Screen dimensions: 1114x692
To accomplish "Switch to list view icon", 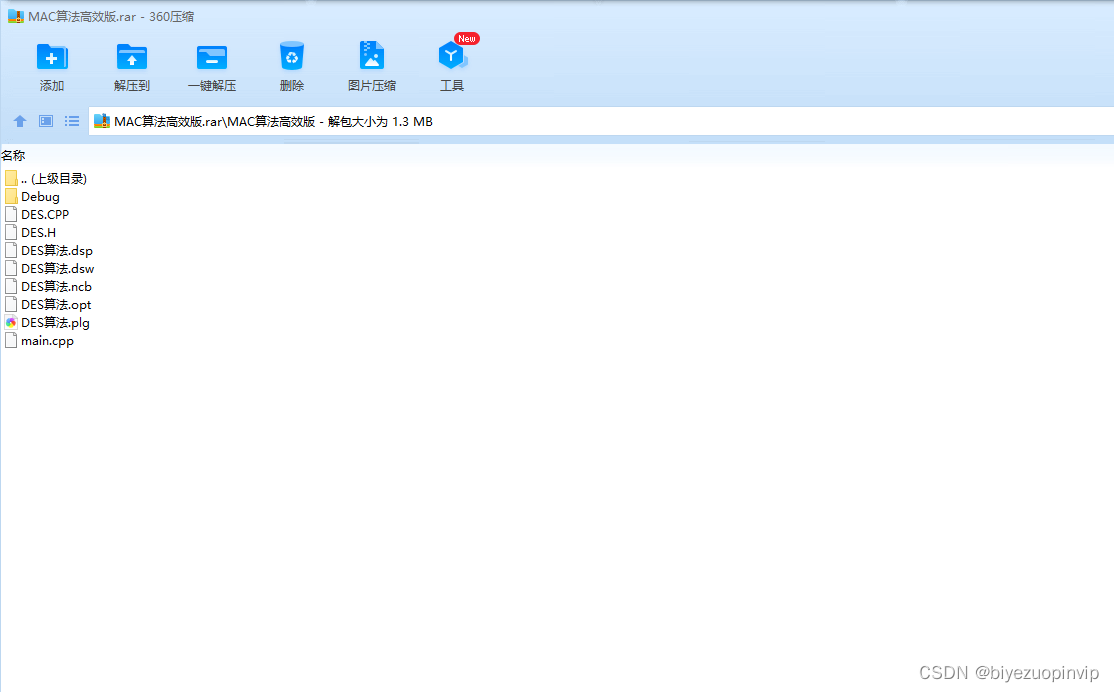I will 72,121.
